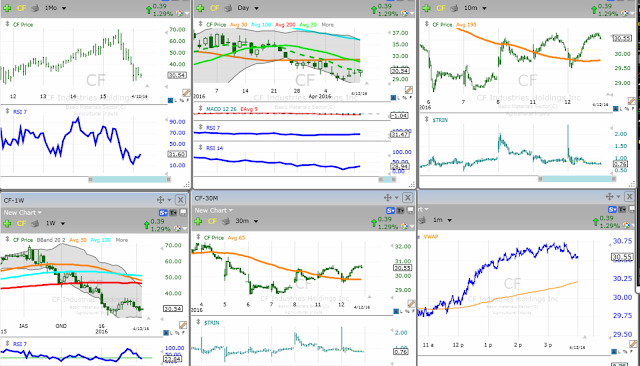Click the yellow CF symbol in the 30m chart toolbar
The width and height of the screenshot is (640, 366).
tap(212, 221)
